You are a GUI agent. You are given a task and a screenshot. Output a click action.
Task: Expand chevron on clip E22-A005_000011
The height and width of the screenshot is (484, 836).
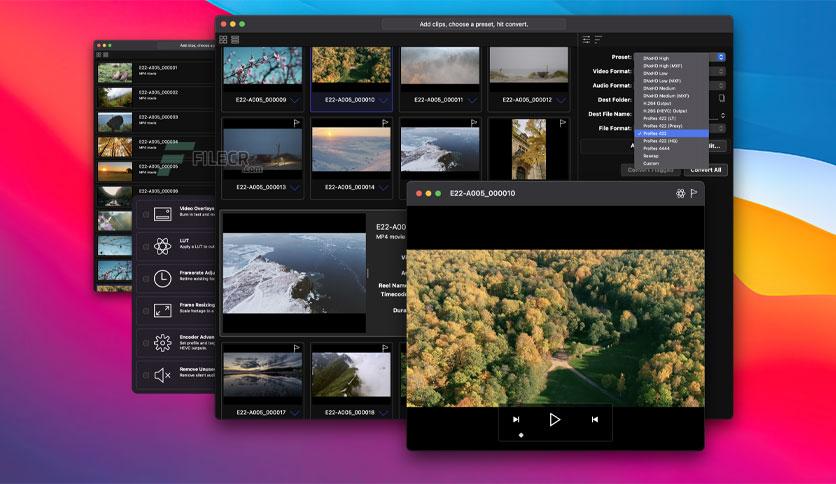[x=472, y=100]
